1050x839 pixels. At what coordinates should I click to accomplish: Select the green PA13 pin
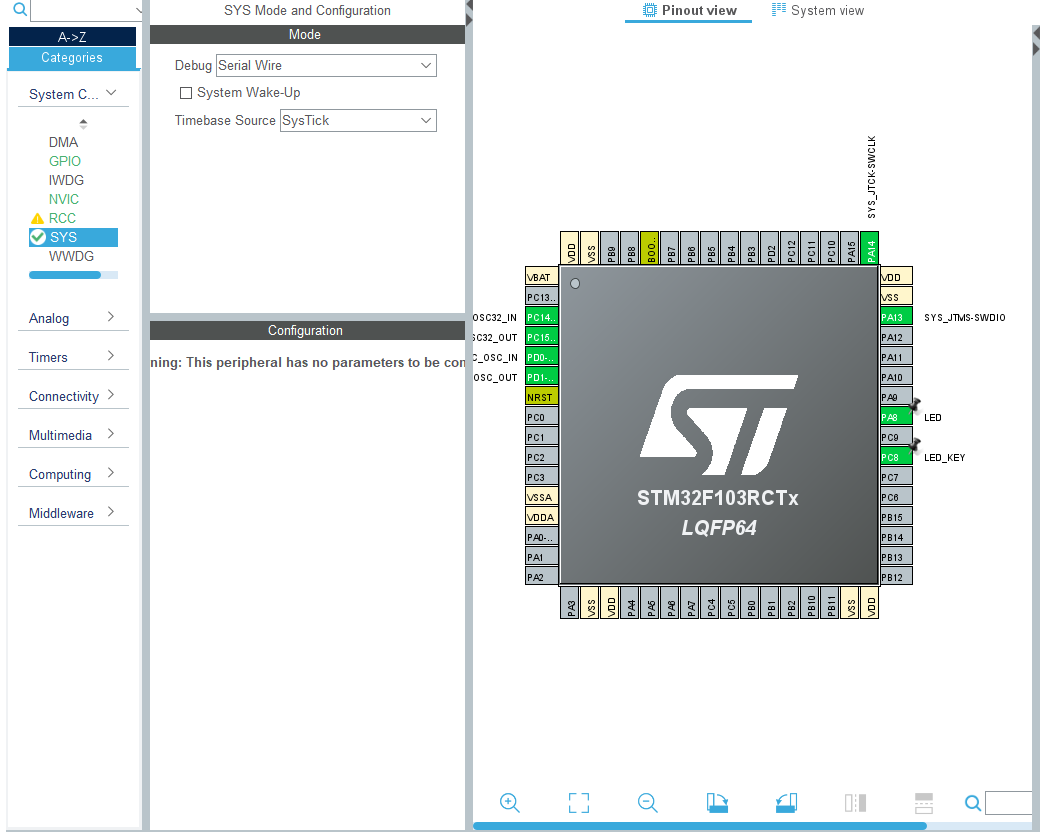click(x=896, y=317)
